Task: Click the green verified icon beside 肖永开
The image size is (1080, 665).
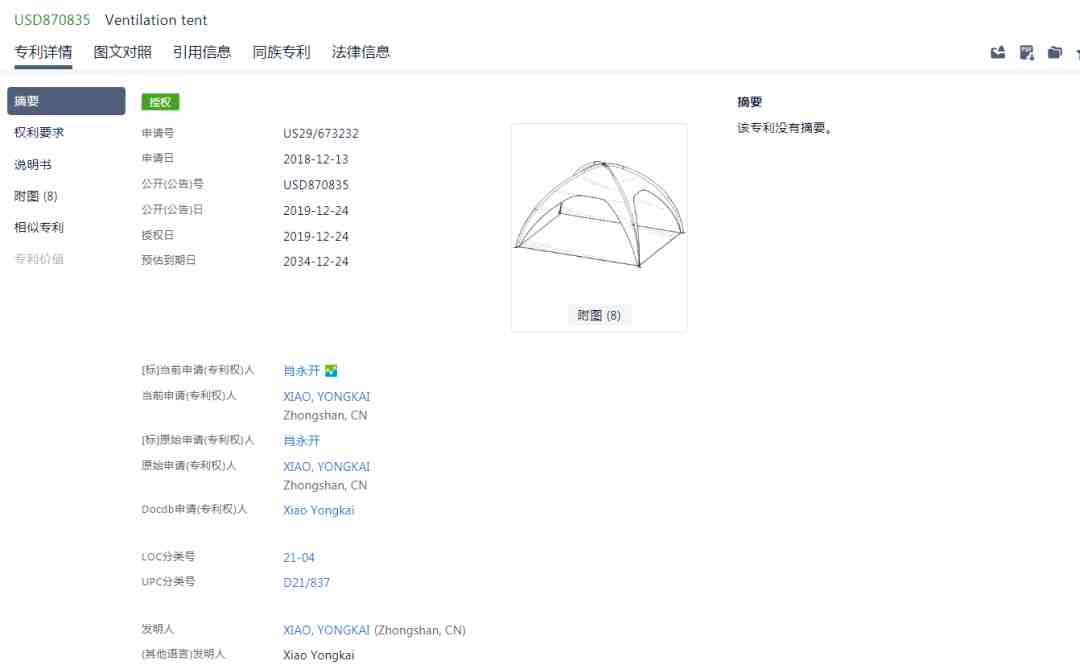Action: (331, 371)
